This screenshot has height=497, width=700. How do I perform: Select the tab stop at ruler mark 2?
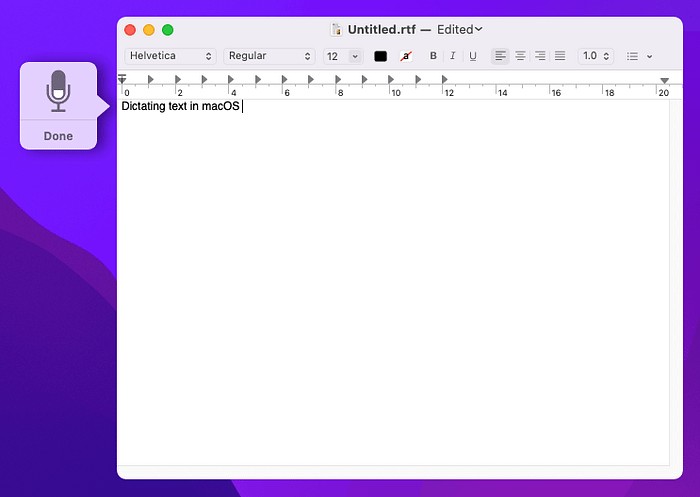point(178,79)
